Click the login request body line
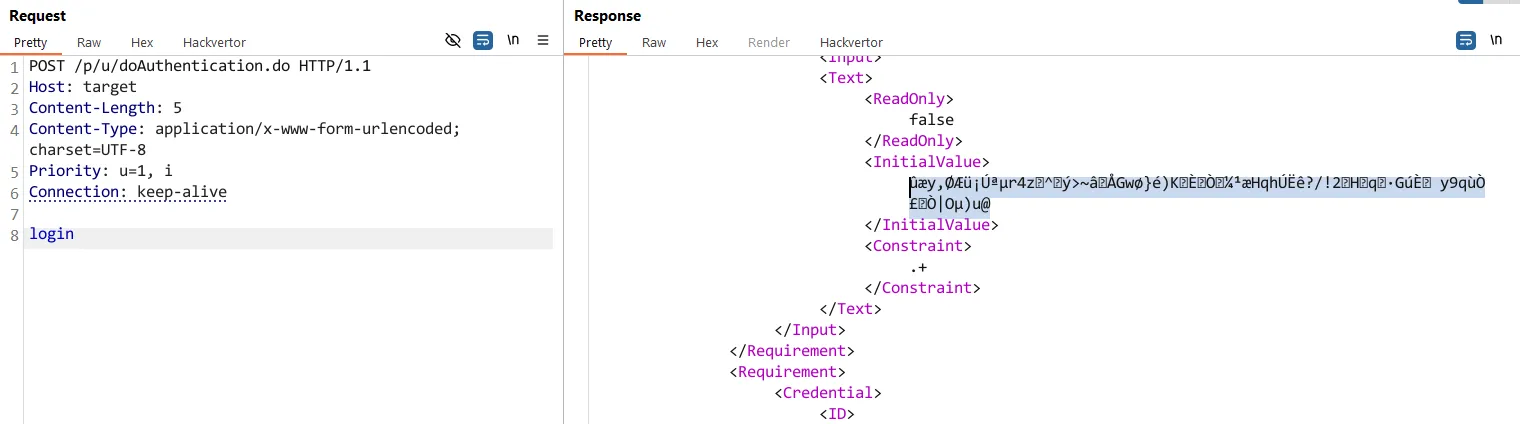This screenshot has height=424, width=1520. 290,236
